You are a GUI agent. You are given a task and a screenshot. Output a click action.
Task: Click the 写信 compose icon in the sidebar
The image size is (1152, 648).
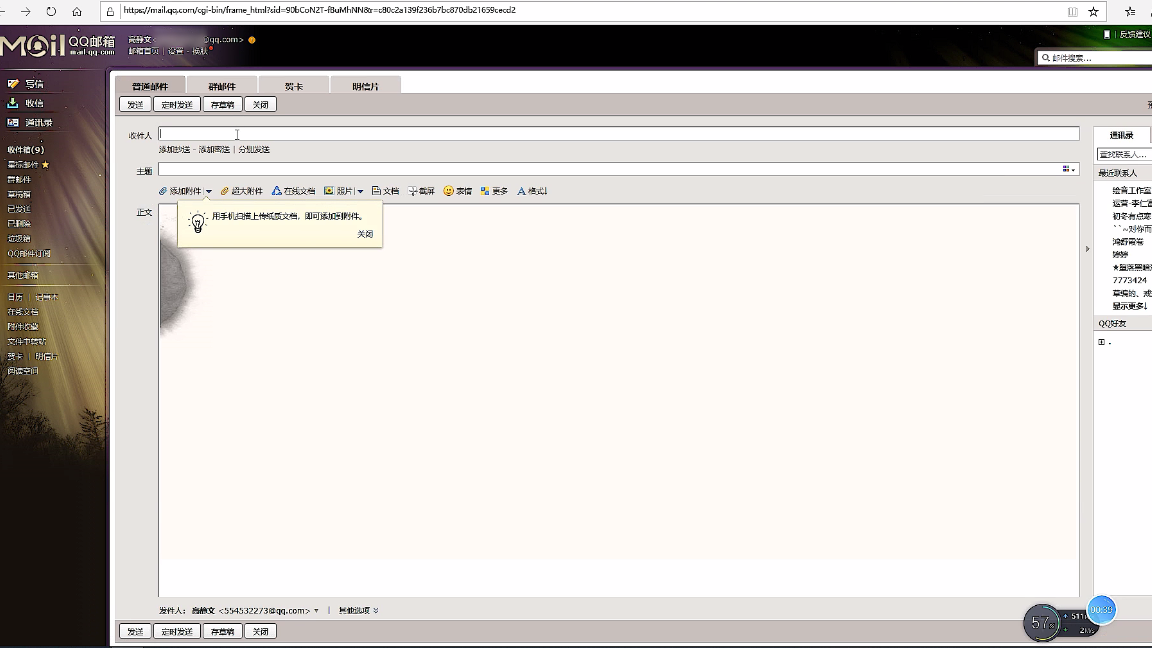13,84
